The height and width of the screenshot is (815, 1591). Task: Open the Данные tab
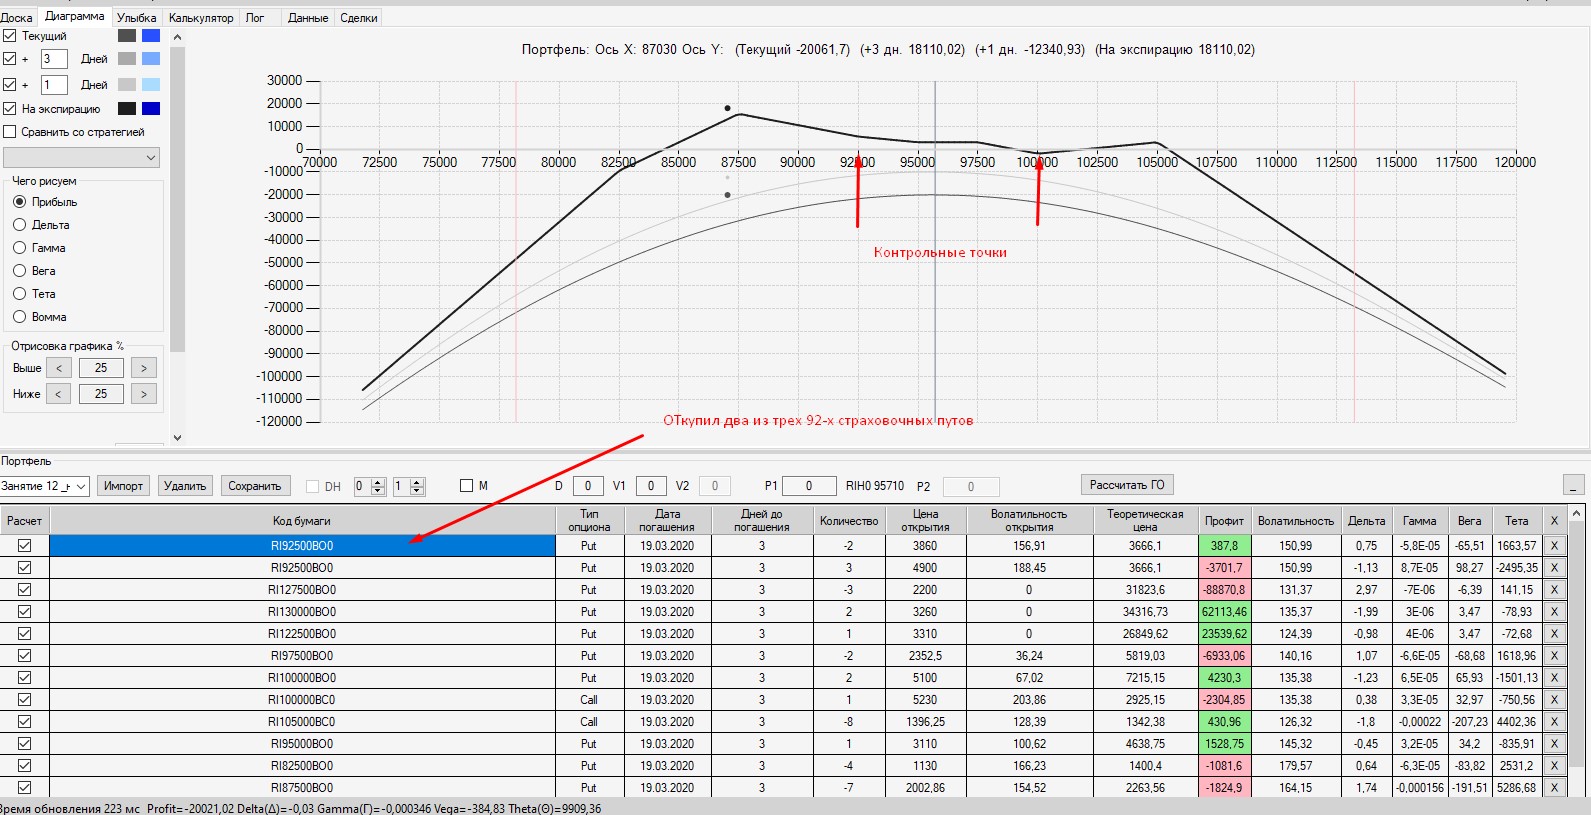pyautogui.click(x=308, y=18)
